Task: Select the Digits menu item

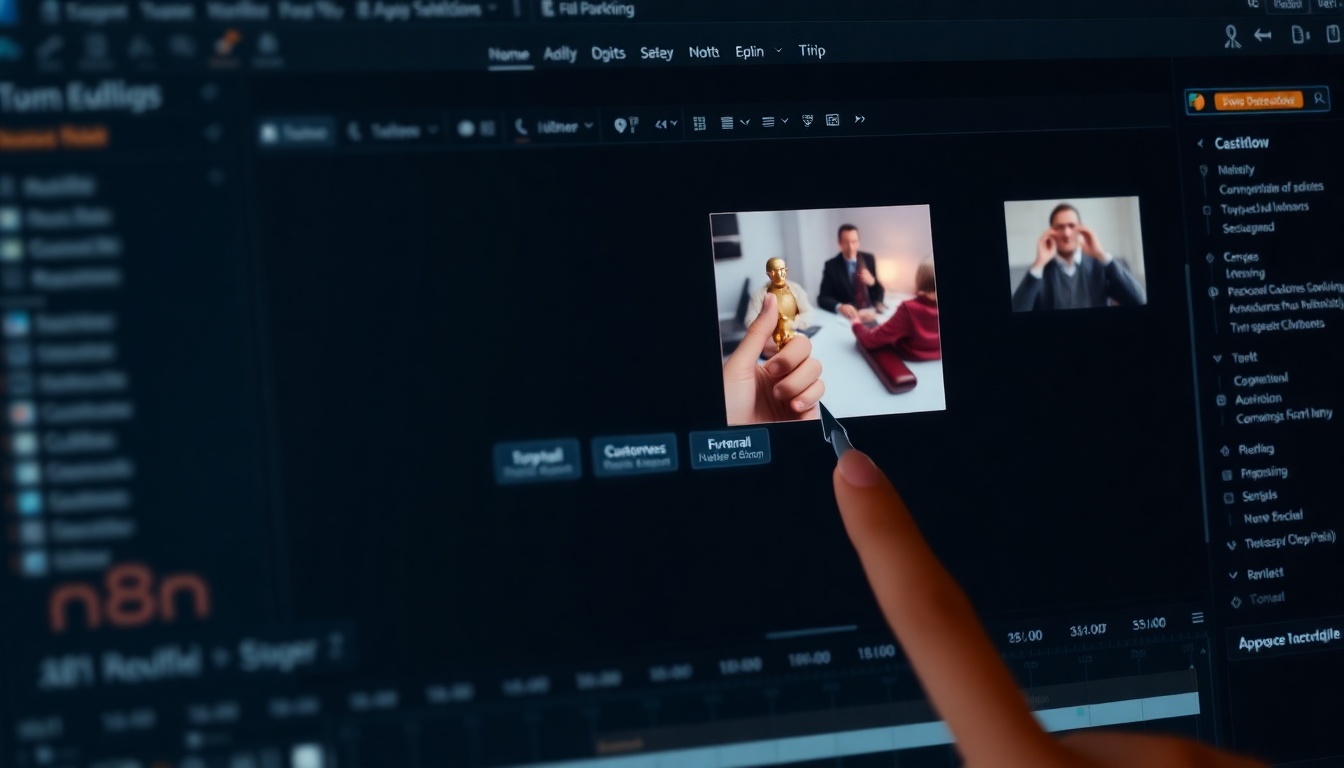Action: (607, 53)
